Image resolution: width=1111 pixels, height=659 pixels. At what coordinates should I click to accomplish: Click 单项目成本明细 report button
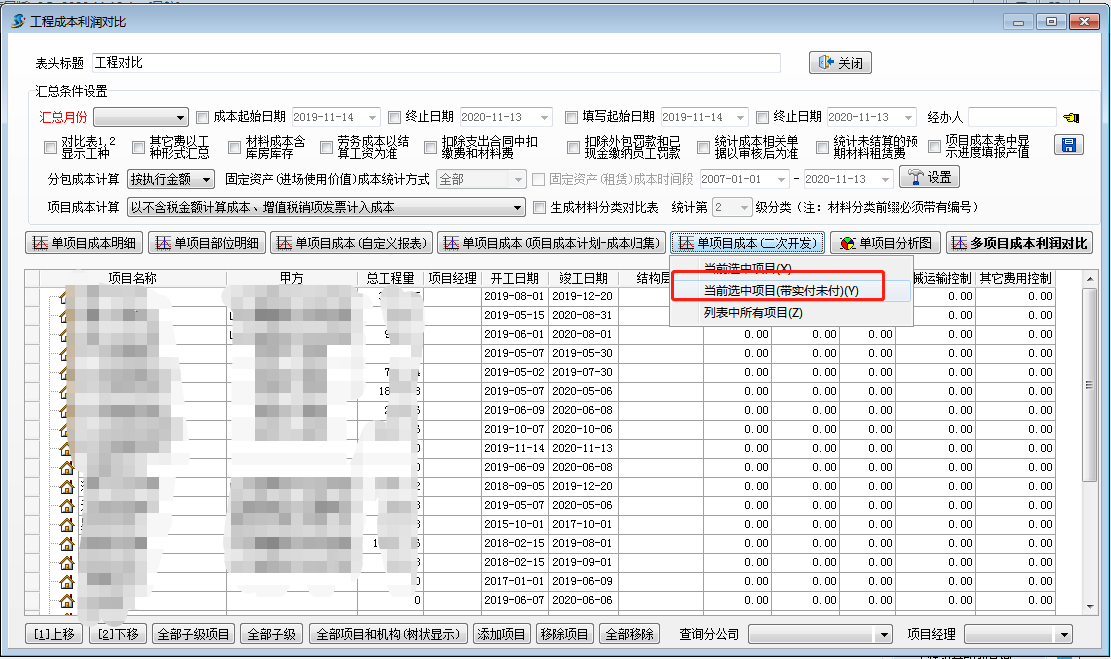pyautogui.click(x=84, y=243)
